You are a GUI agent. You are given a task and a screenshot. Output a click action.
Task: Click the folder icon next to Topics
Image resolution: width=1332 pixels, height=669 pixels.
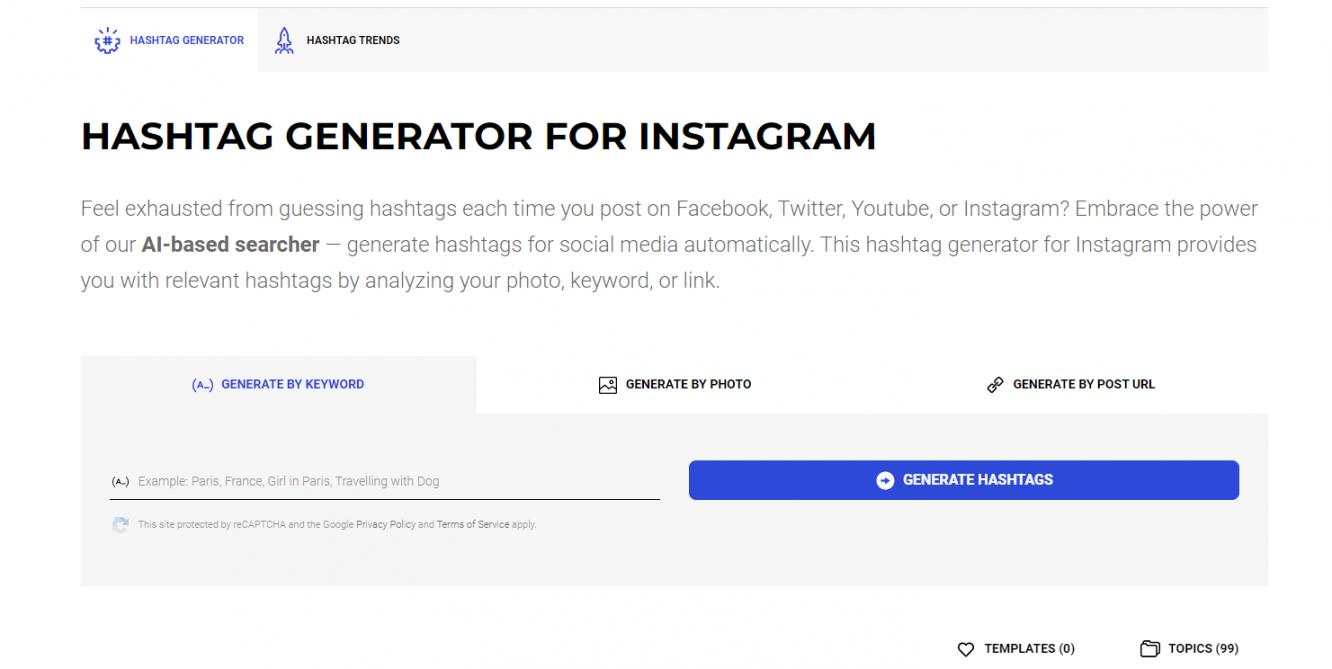1150,649
